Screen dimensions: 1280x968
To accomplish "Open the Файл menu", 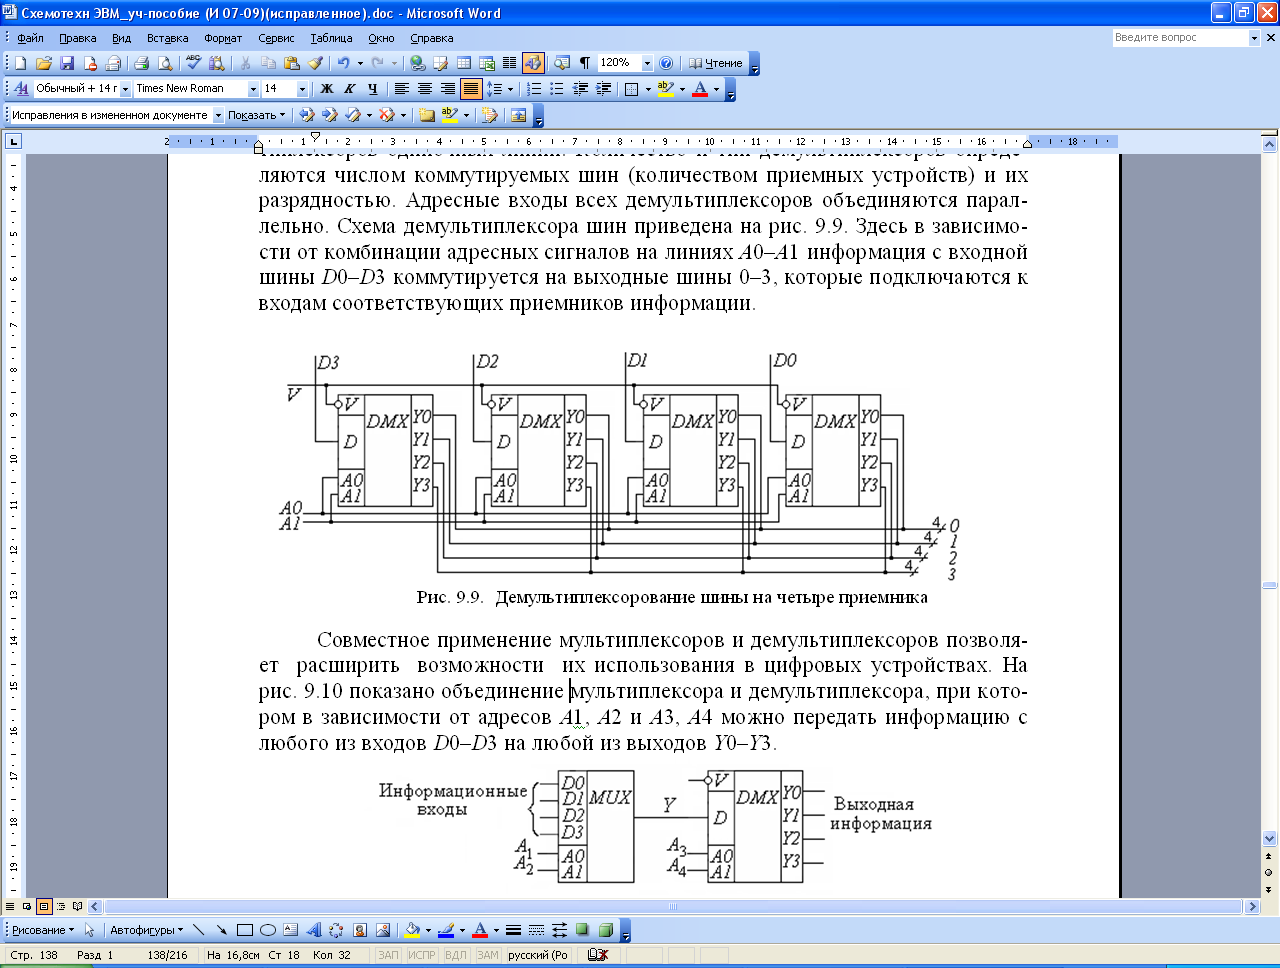I will click(30, 38).
